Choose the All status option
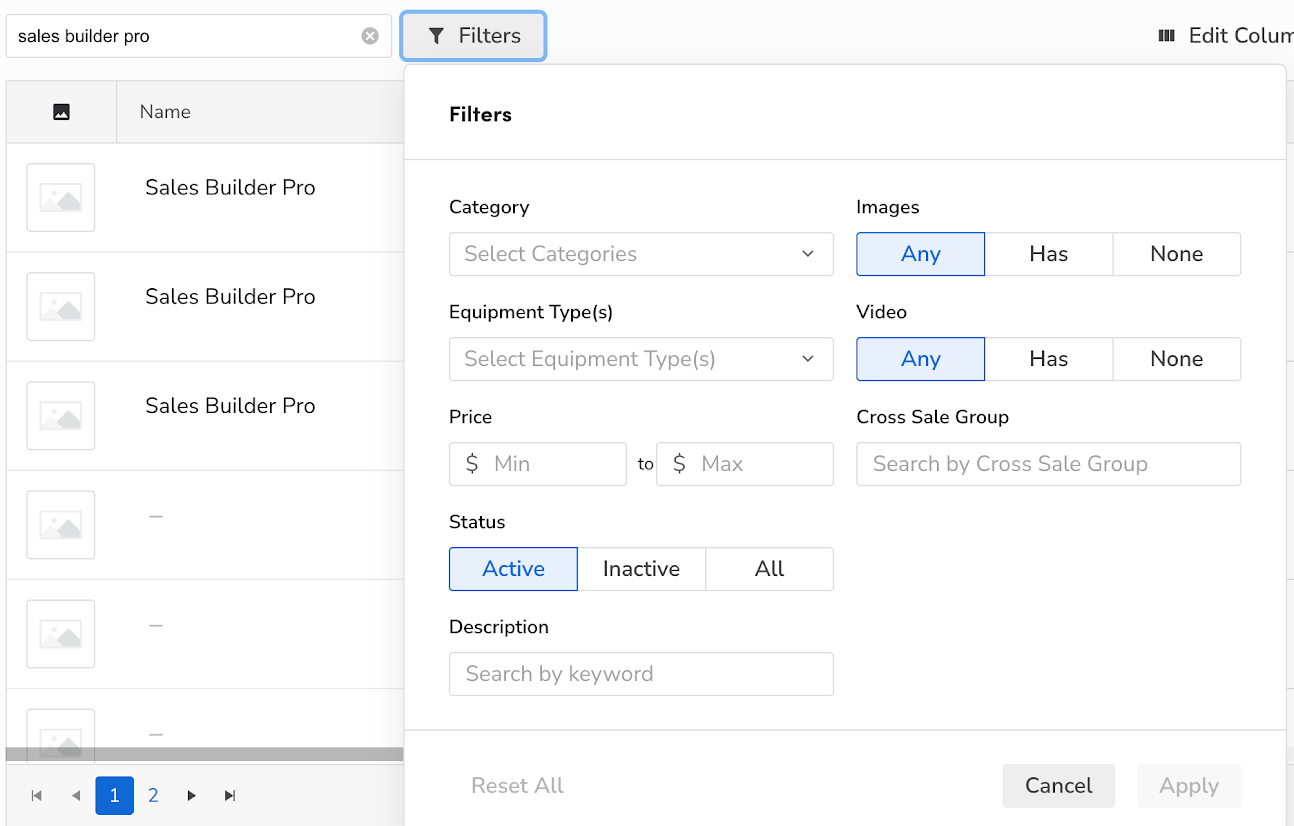This screenshot has height=826, width=1294. point(769,569)
